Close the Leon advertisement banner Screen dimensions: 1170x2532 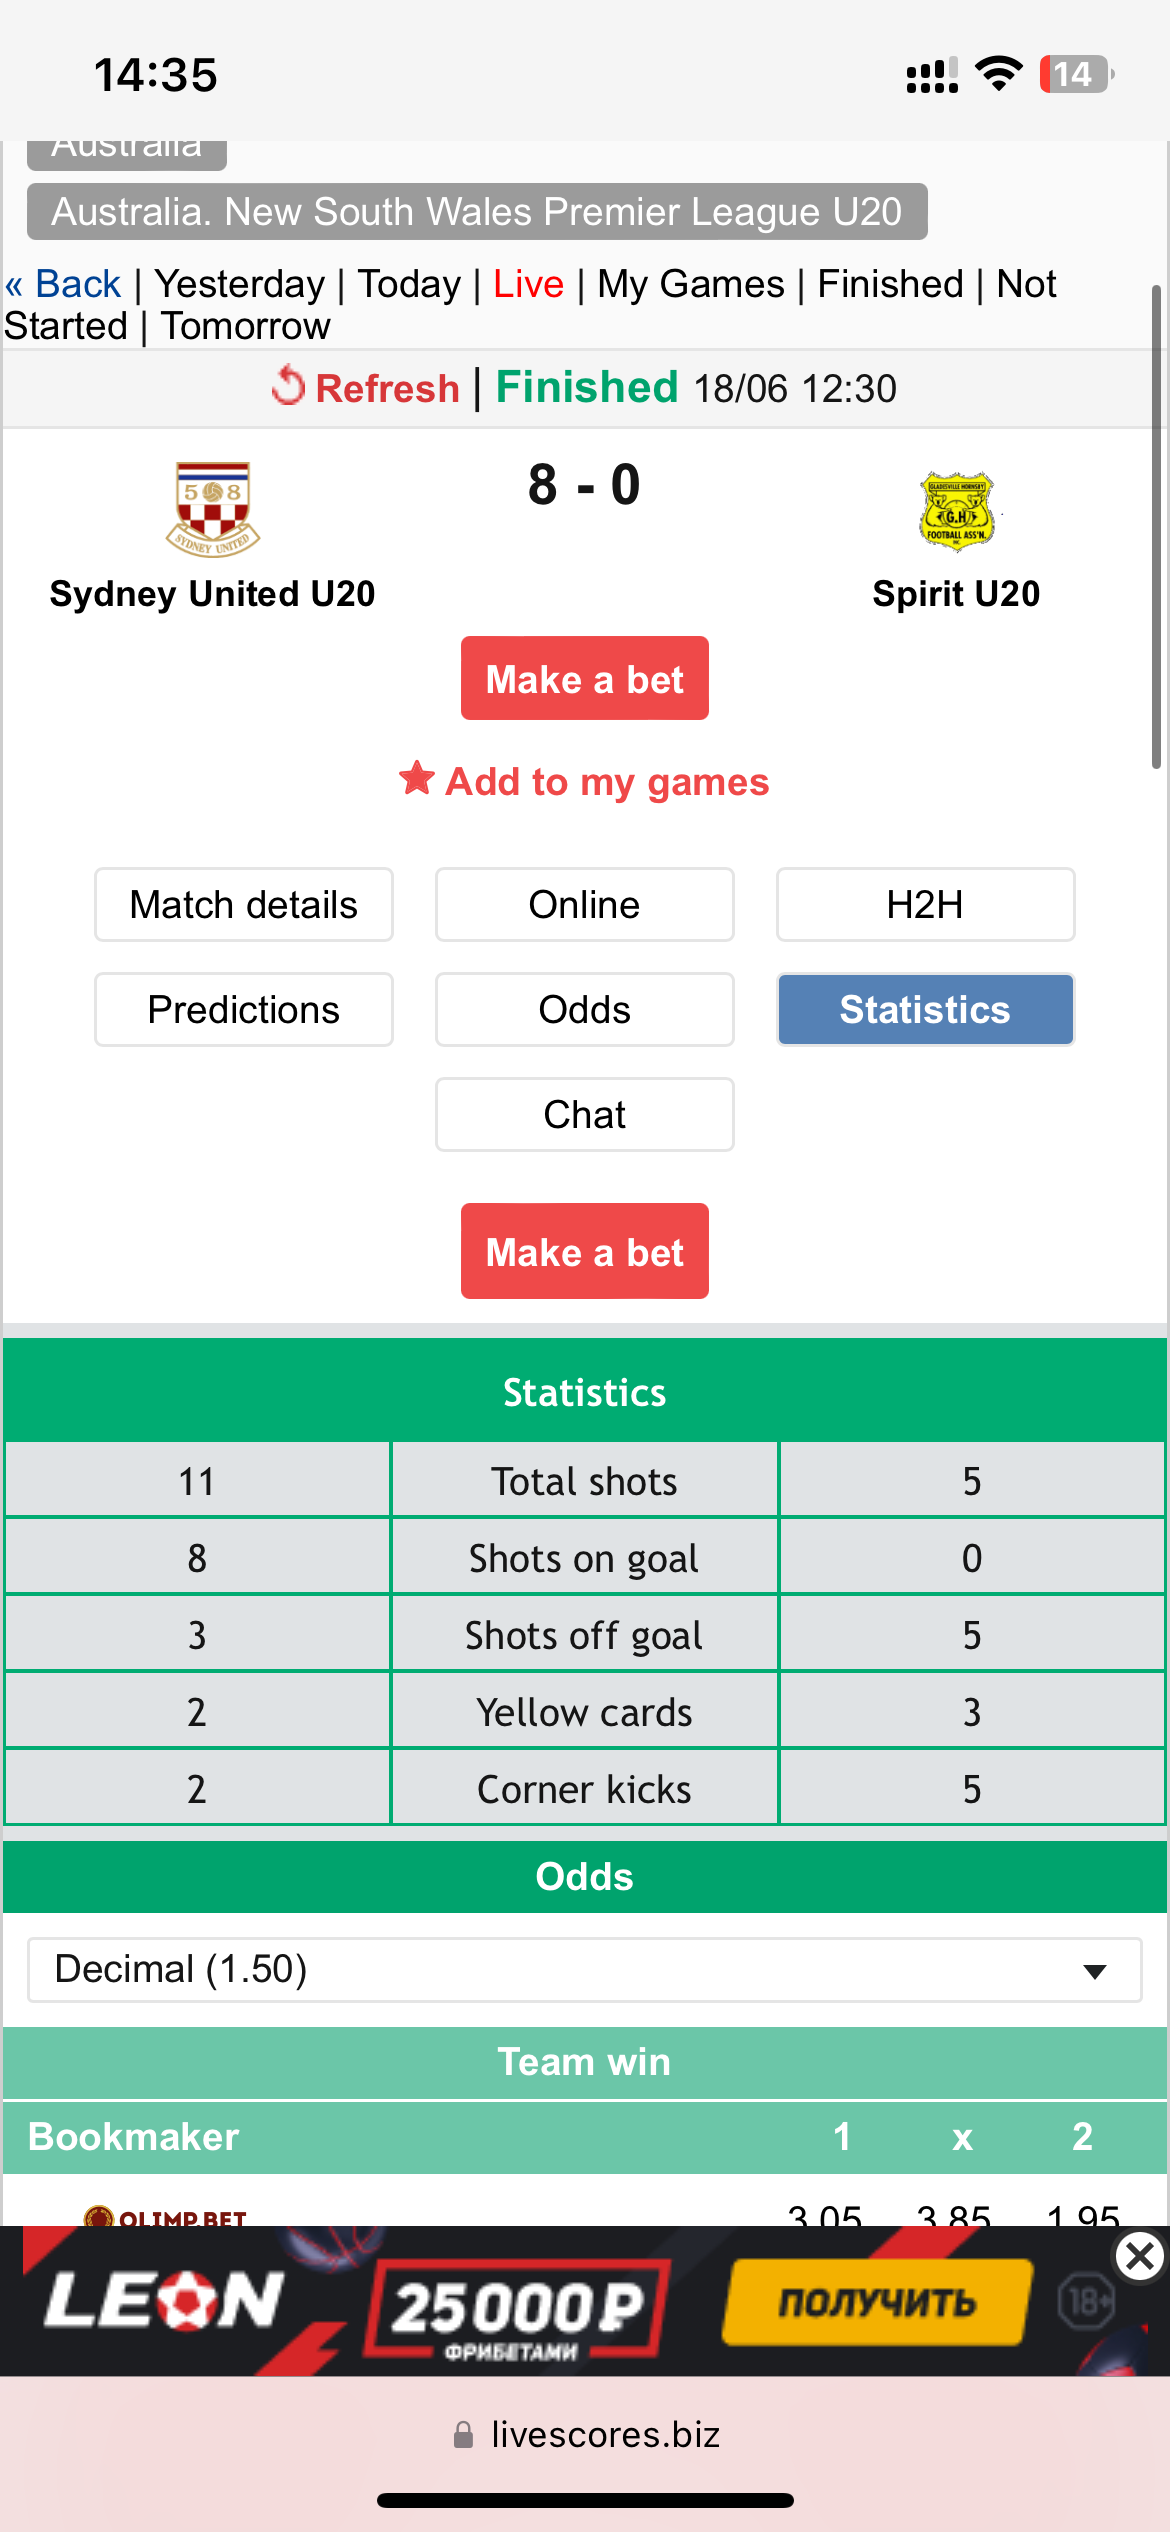(x=1139, y=2257)
